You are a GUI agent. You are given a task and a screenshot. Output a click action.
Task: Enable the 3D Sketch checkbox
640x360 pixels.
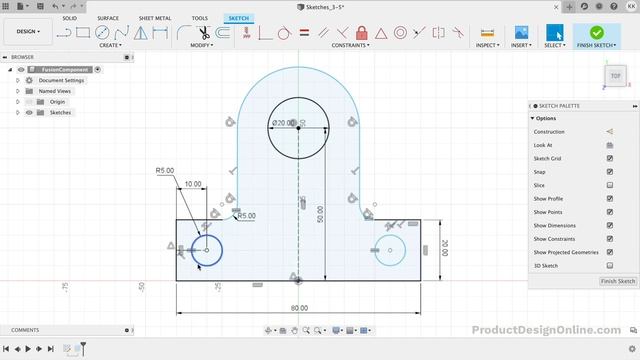point(610,266)
